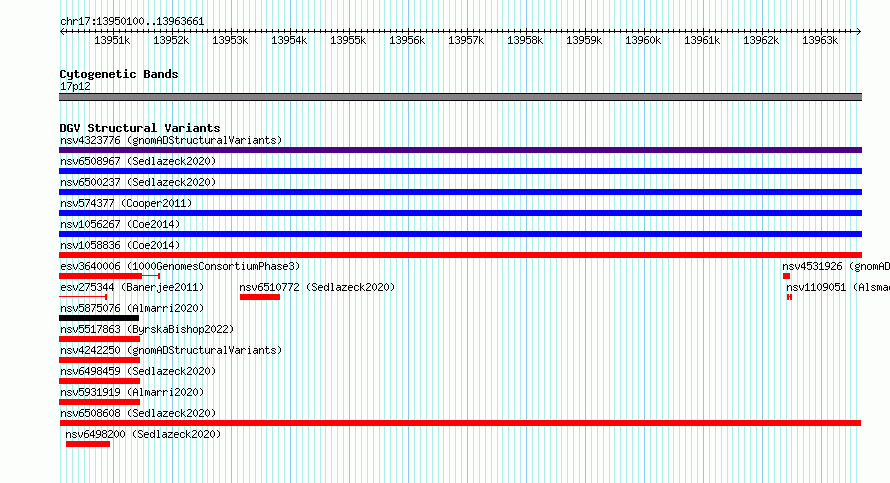The width and height of the screenshot is (890, 483).
Task: Open variant nsv574377 Cooper2011 label
Action: click(126, 203)
